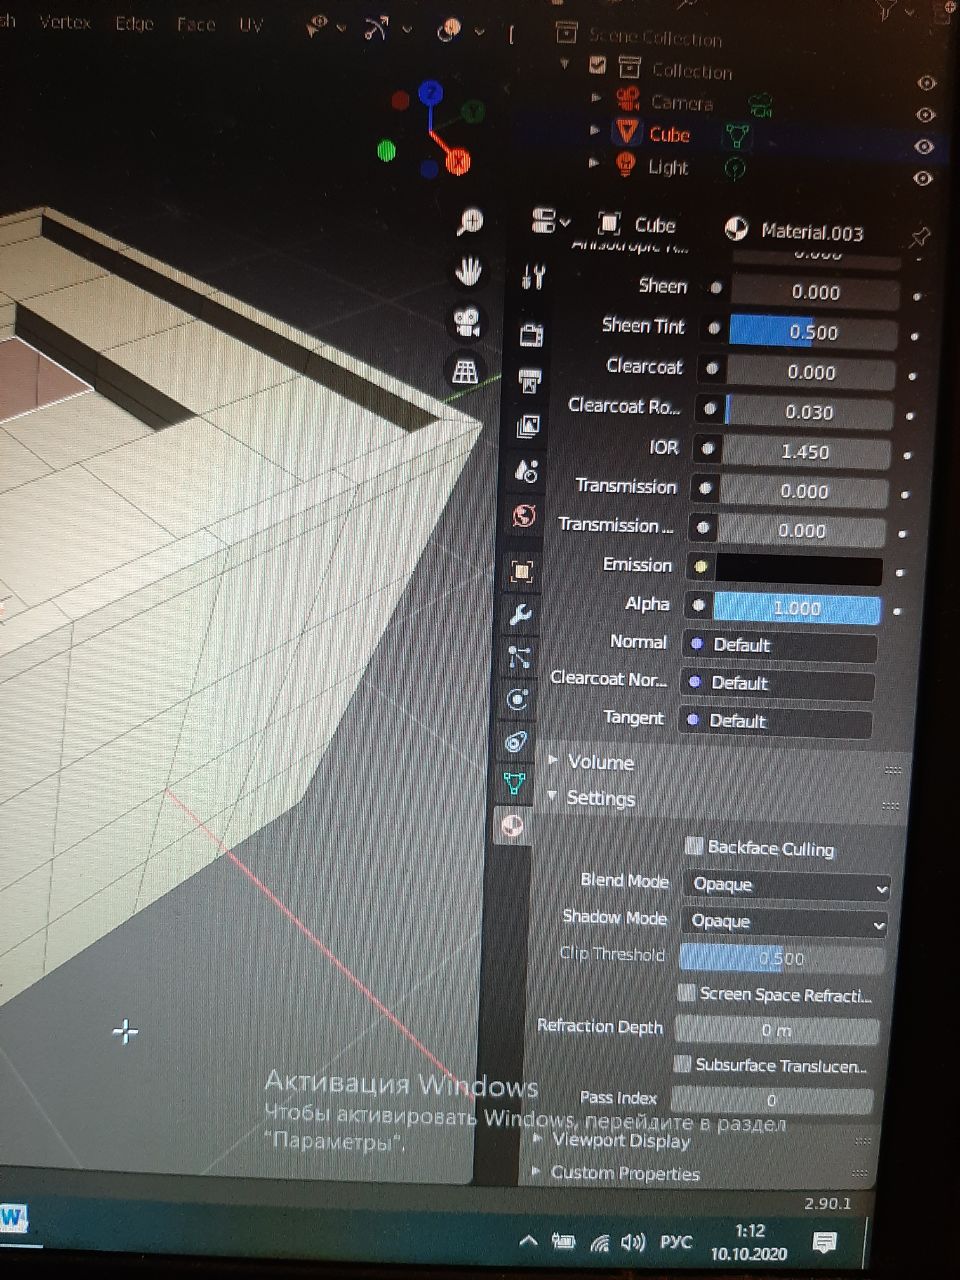960x1280 pixels.
Task: Click the Sheen Tint slider
Action: tap(813, 332)
